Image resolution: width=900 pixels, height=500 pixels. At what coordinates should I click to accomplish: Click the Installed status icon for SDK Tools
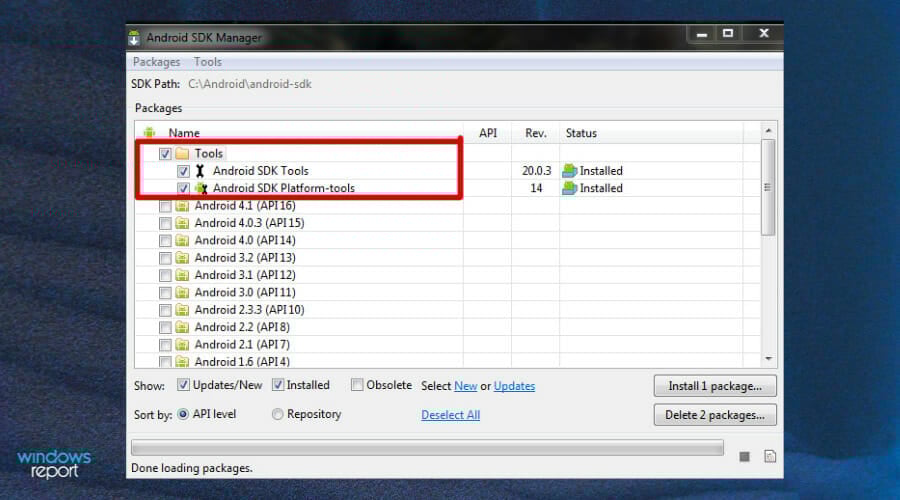[569, 170]
